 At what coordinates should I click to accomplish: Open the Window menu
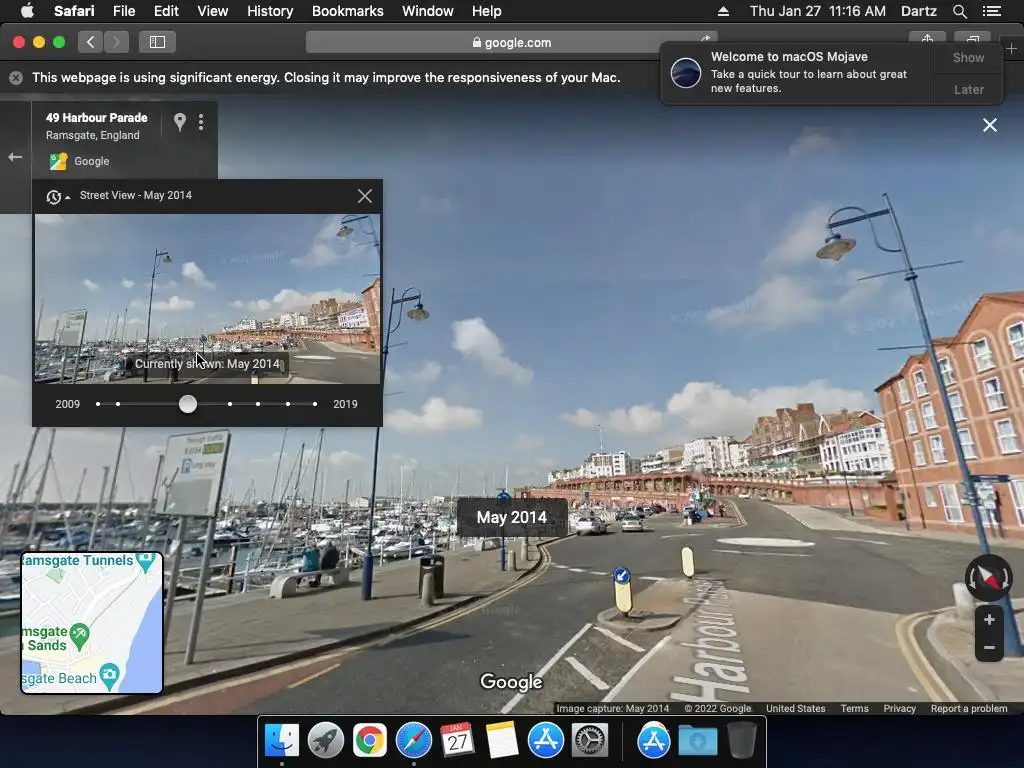pos(428,11)
